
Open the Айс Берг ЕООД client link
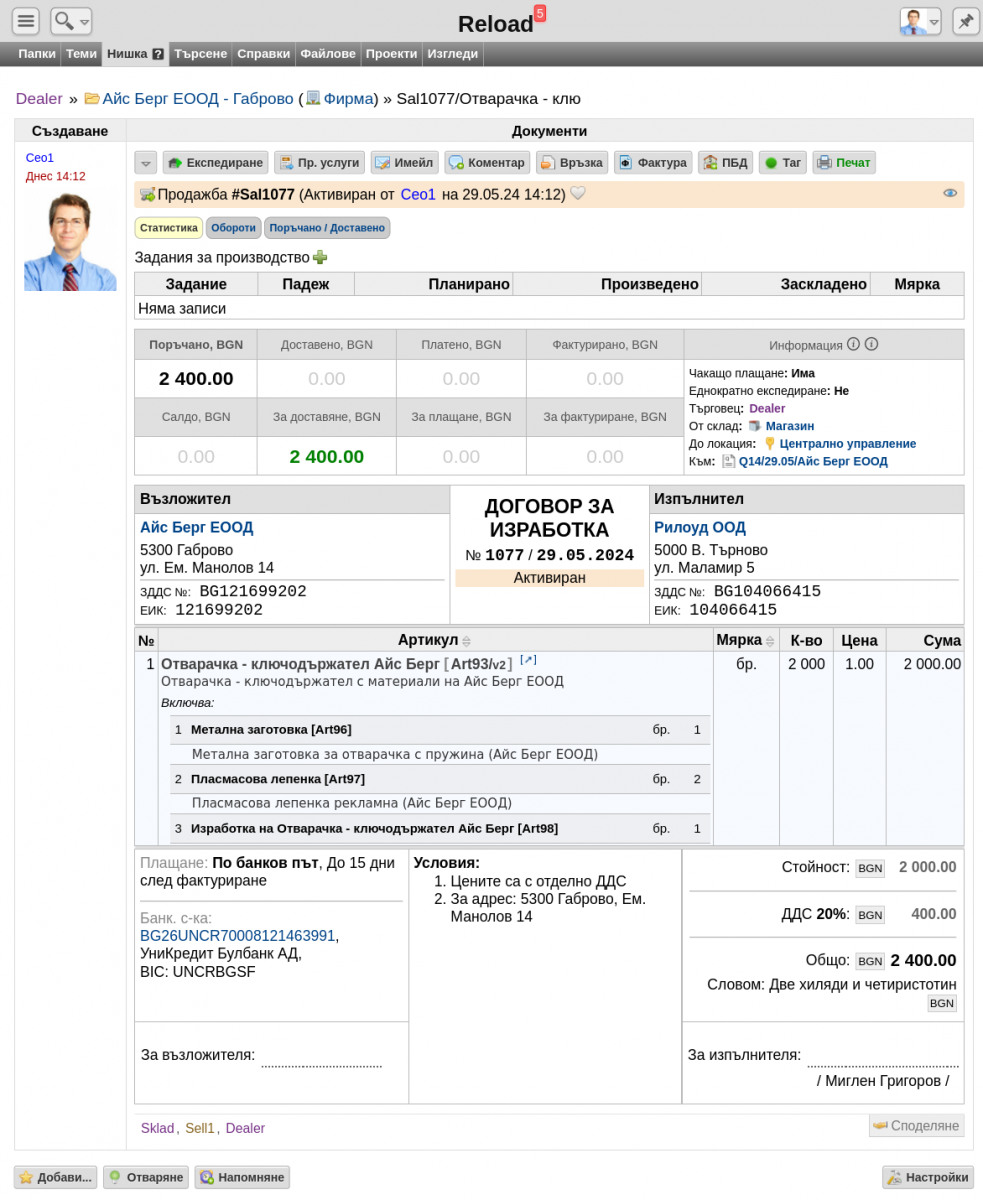(x=196, y=527)
